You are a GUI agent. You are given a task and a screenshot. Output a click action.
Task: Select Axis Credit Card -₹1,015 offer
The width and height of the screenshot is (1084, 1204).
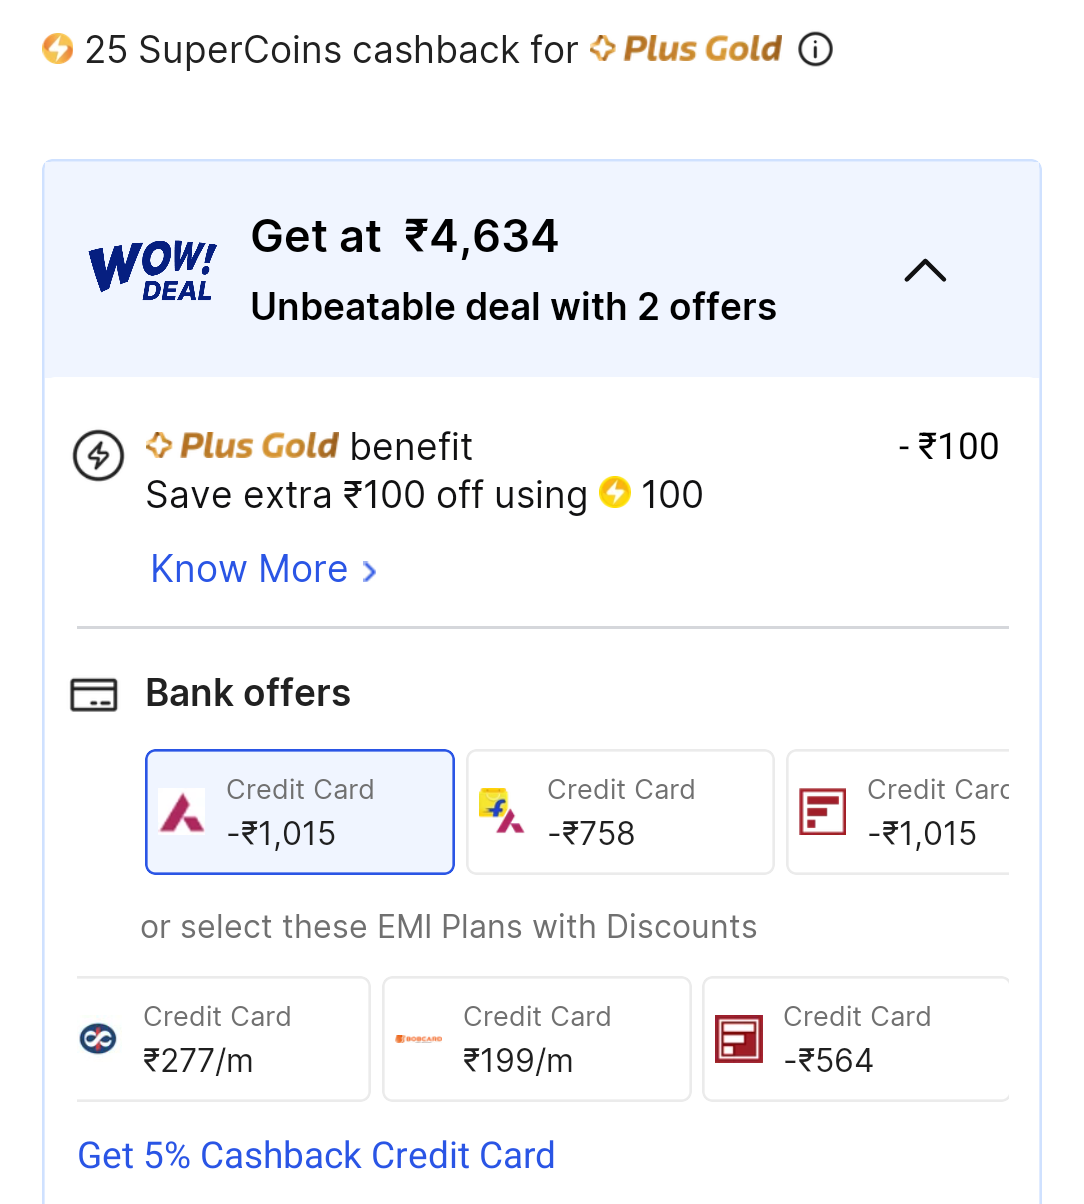click(300, 812)
